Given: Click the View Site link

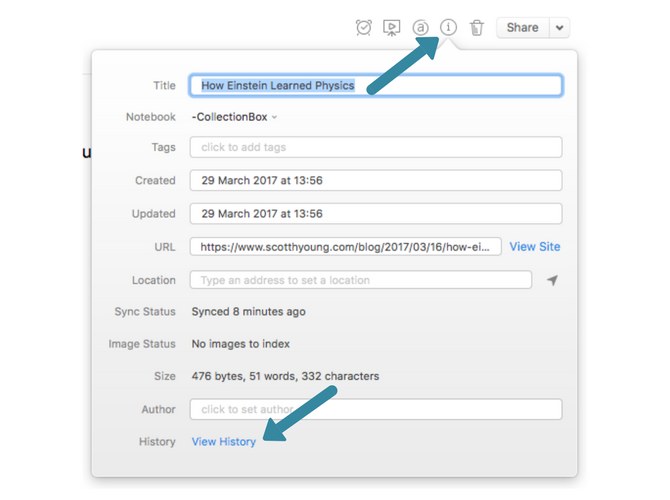Looking at the screenshot, I should tap(534, 247).
